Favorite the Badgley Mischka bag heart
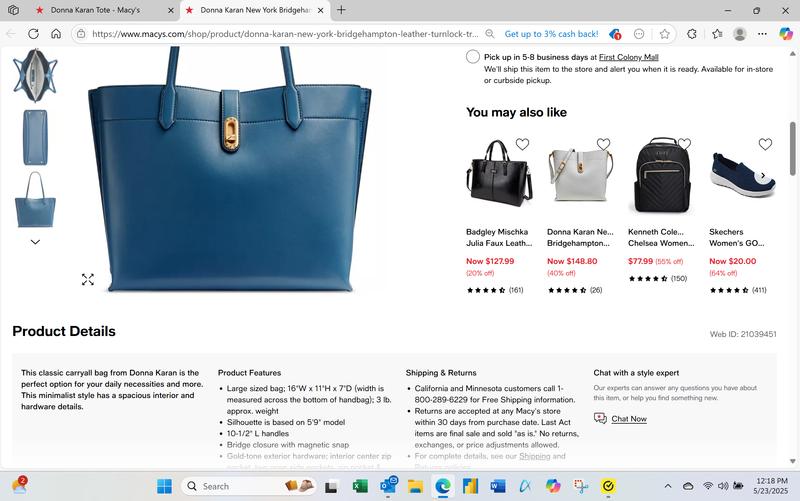The height and width of the screenshot is (501, 800). (x=522, y=144)
